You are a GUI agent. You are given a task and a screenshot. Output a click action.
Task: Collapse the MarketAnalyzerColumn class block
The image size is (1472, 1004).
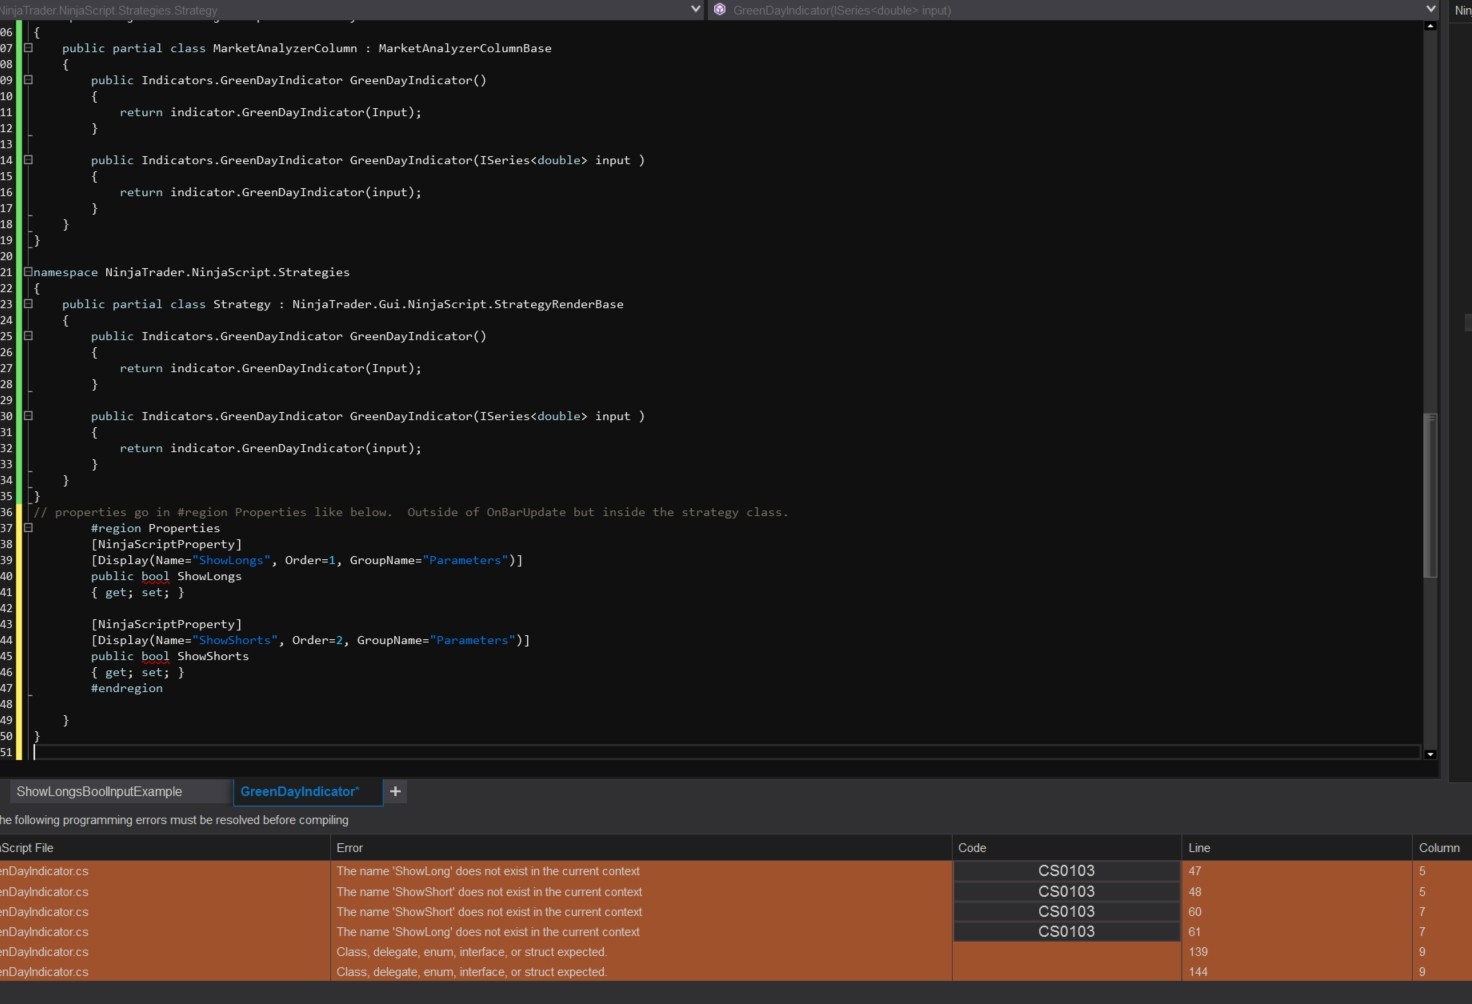pyautogui.click(x=28, y=48)
